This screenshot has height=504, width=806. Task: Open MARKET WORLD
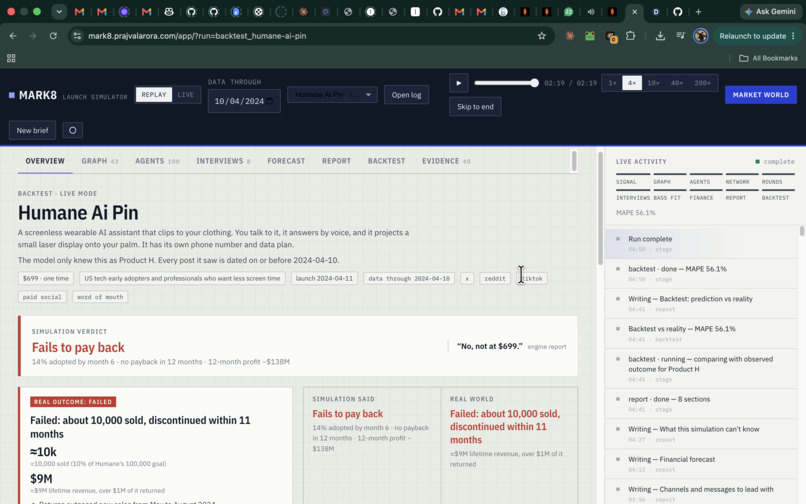(761, 95)
